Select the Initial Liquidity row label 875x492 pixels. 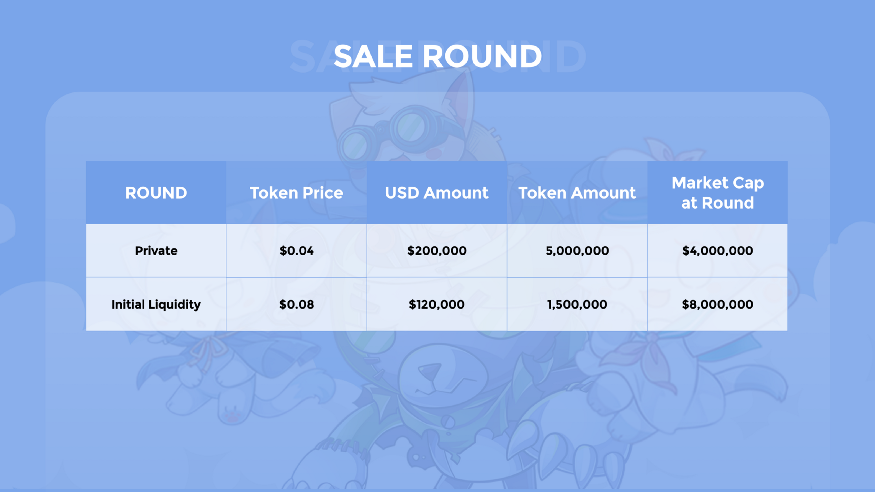pos(156,305)
